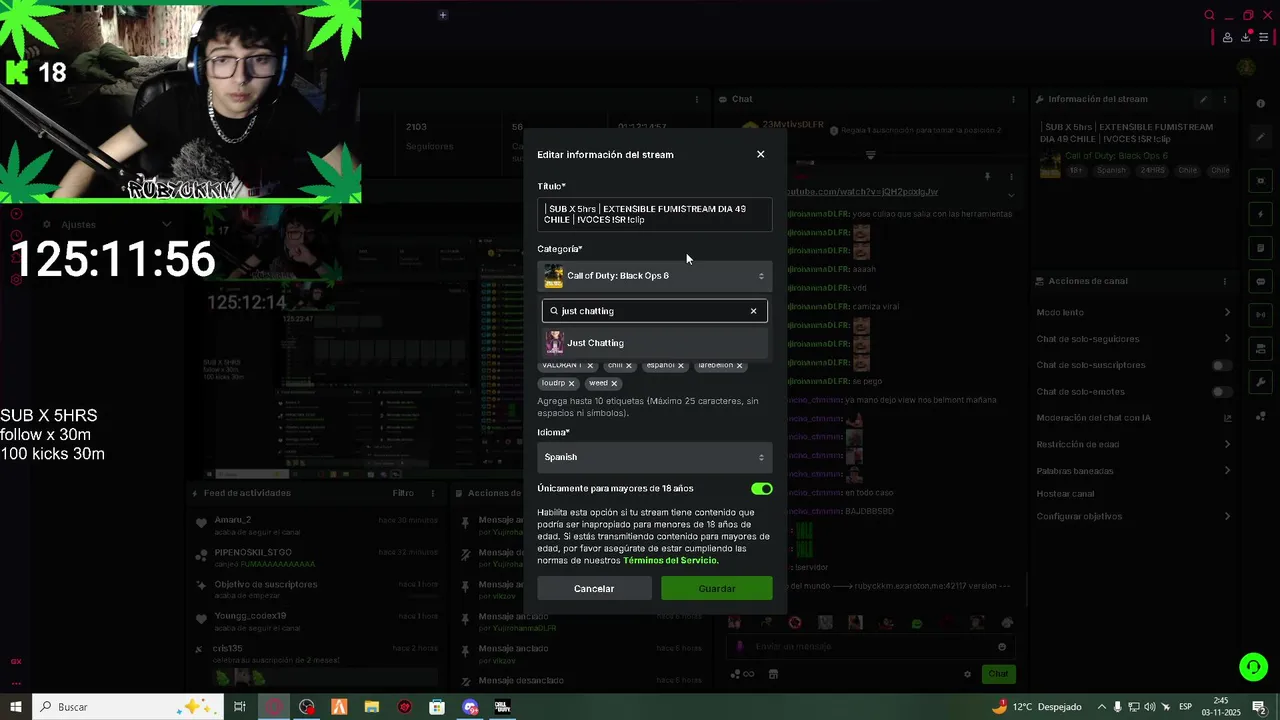Screen dimensions: 1280x720
Task: Clear the category search text
Action: [754, 311]
